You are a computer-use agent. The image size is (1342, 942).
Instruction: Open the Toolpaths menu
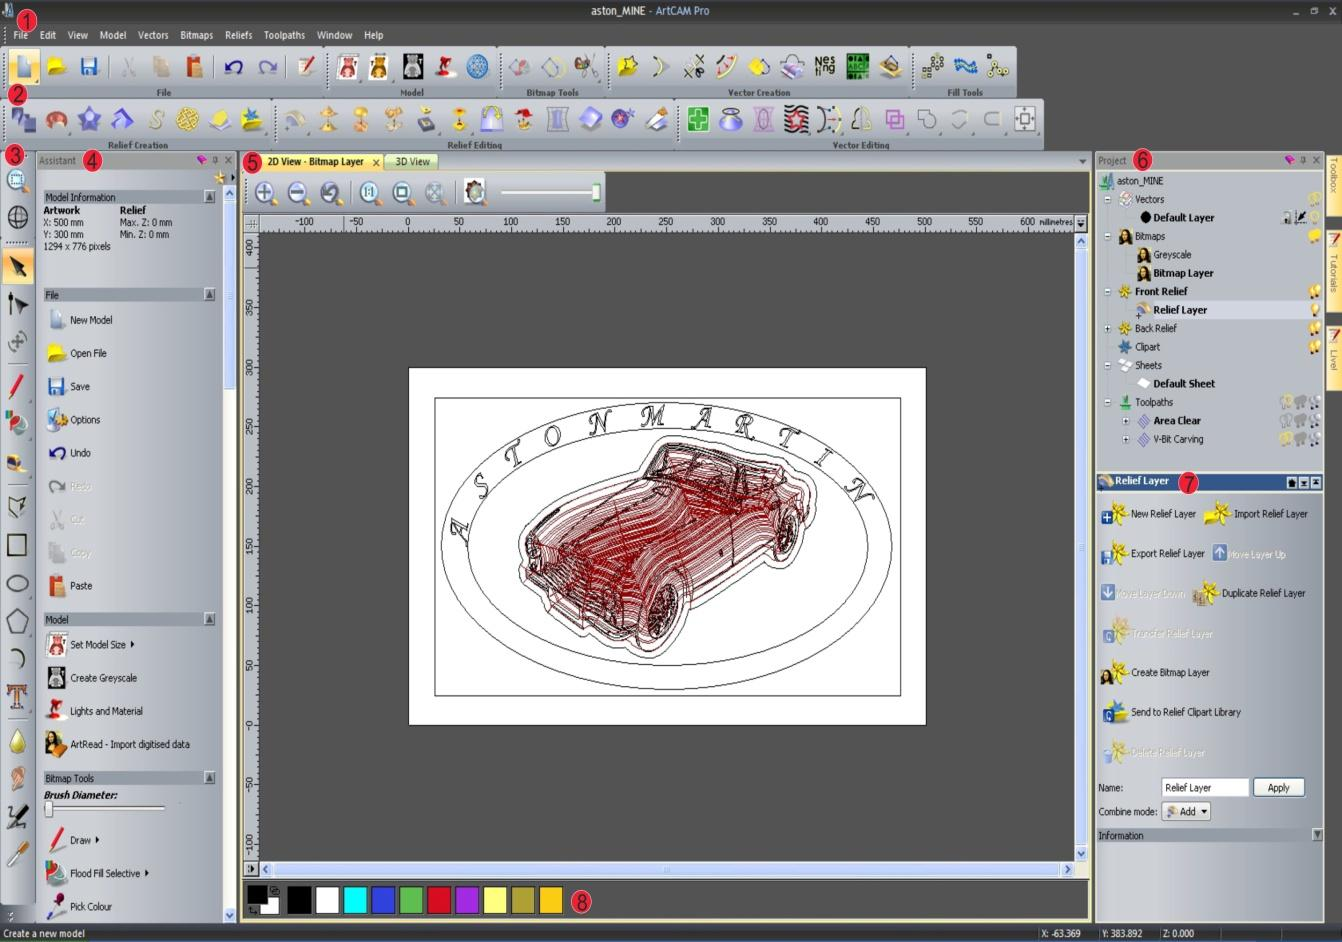pos(284,35)
